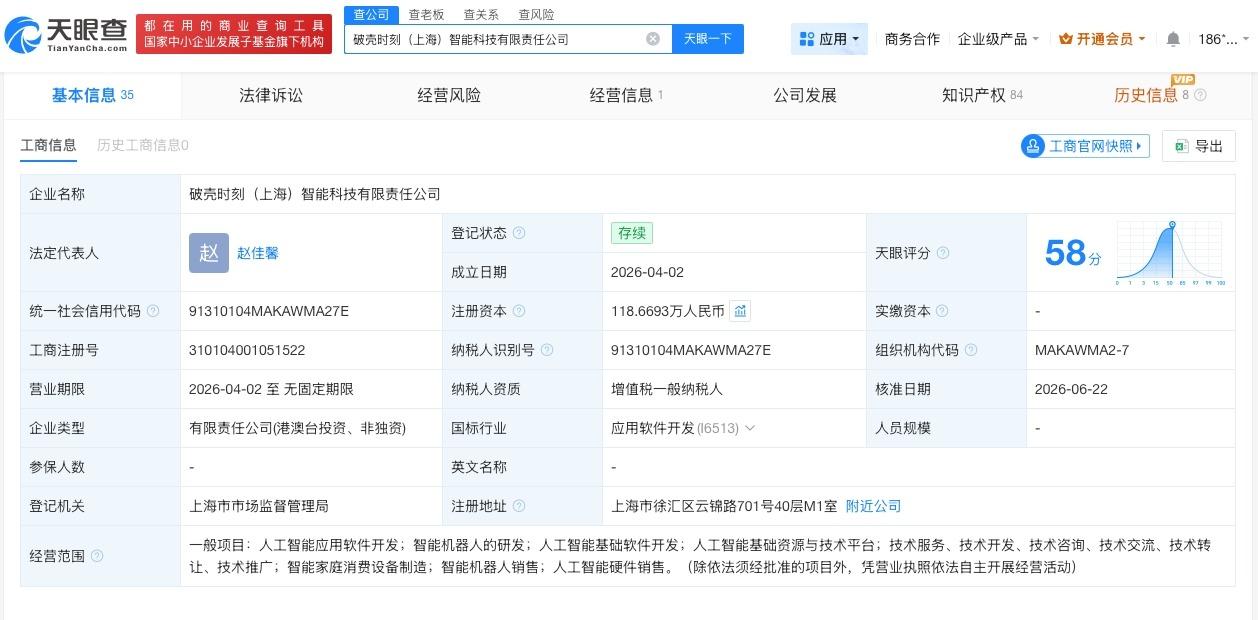Click the help icon next to 历史信息
Screen dimensions: 1258x620
click(x=1200, y=95)
